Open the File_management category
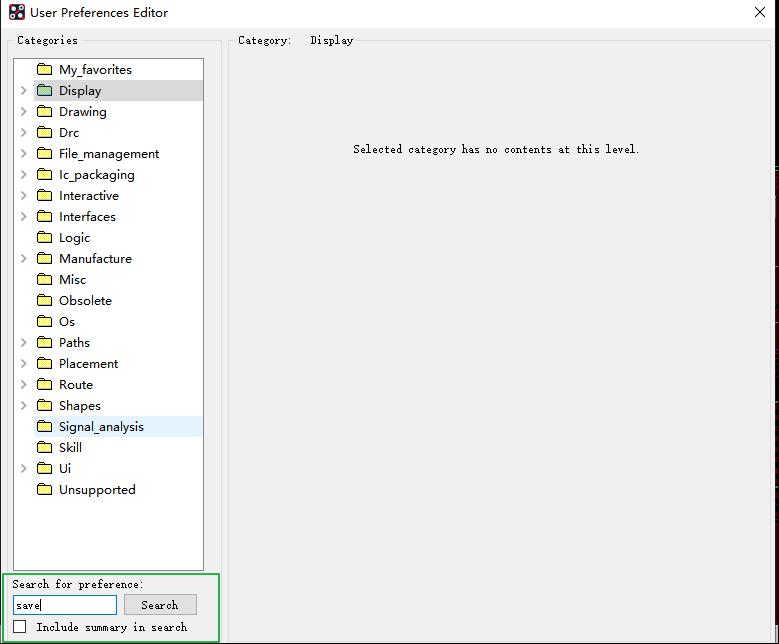This screenshot has width=779, height=644. click(x=108, y=154)
